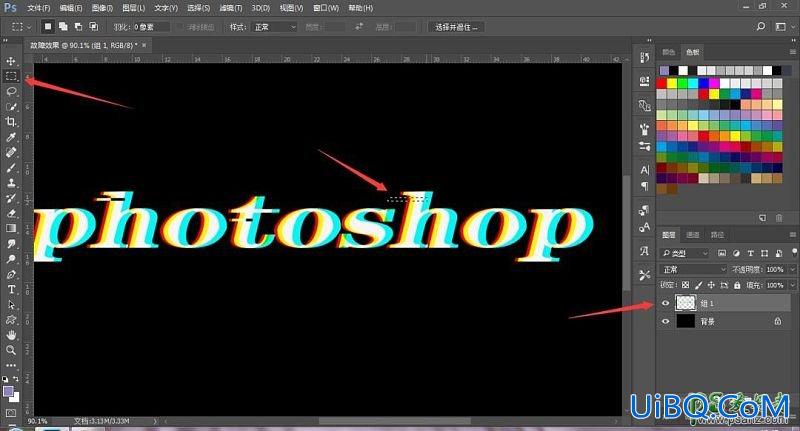800x431 pixels.
Task: Open the Edit Toolbar ellipsis
Action: point(11,366)
